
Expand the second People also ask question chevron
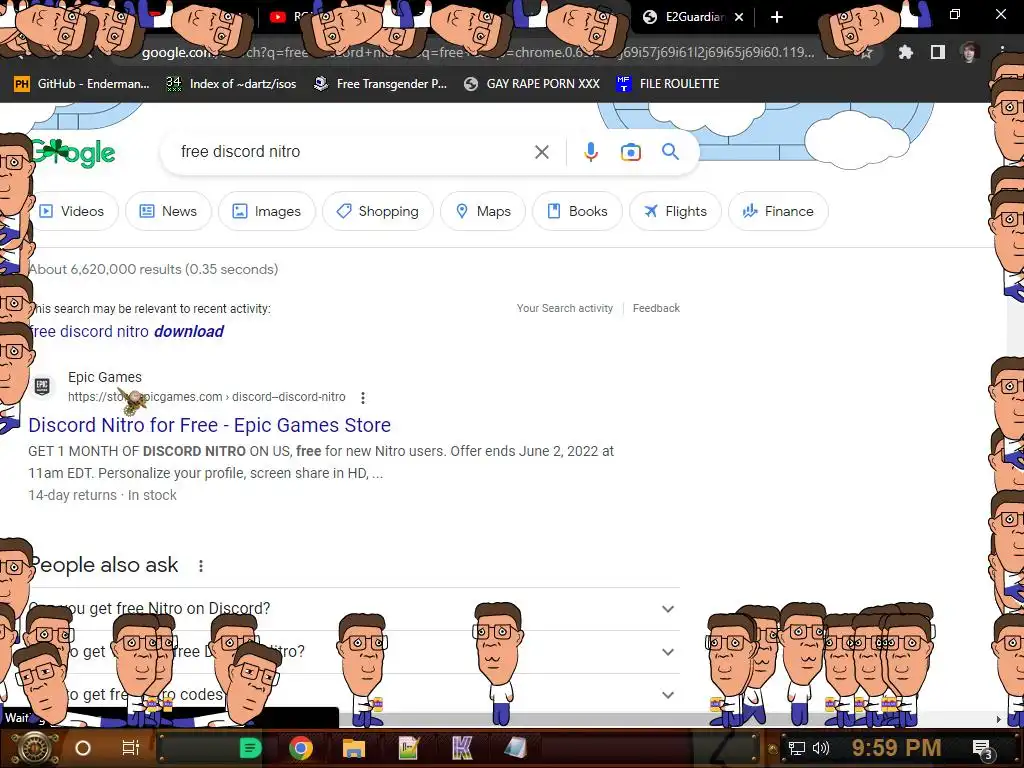click(667, 652)
